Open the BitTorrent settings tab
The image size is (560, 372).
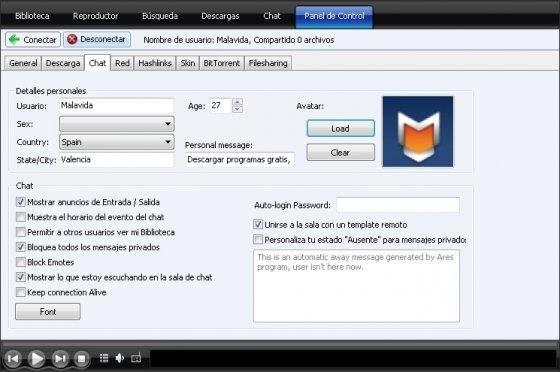pos(222,63)
